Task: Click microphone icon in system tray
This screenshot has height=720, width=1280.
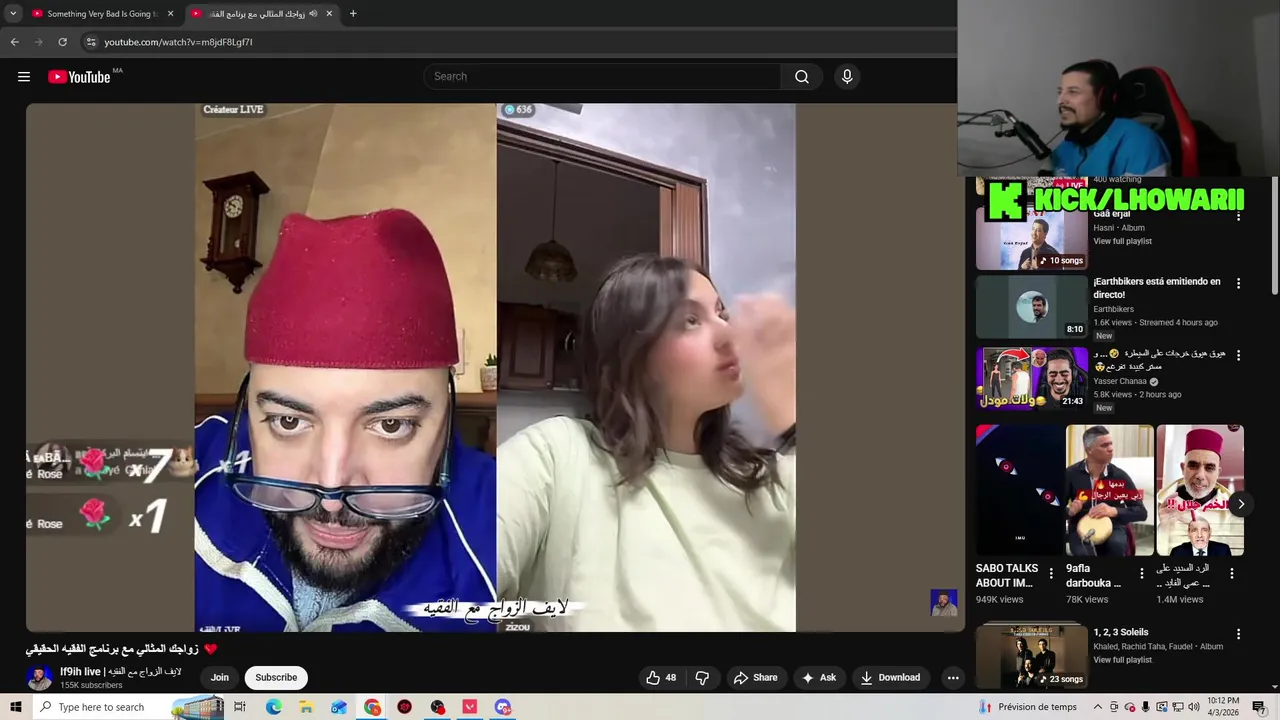Action: click(1145, 707)
